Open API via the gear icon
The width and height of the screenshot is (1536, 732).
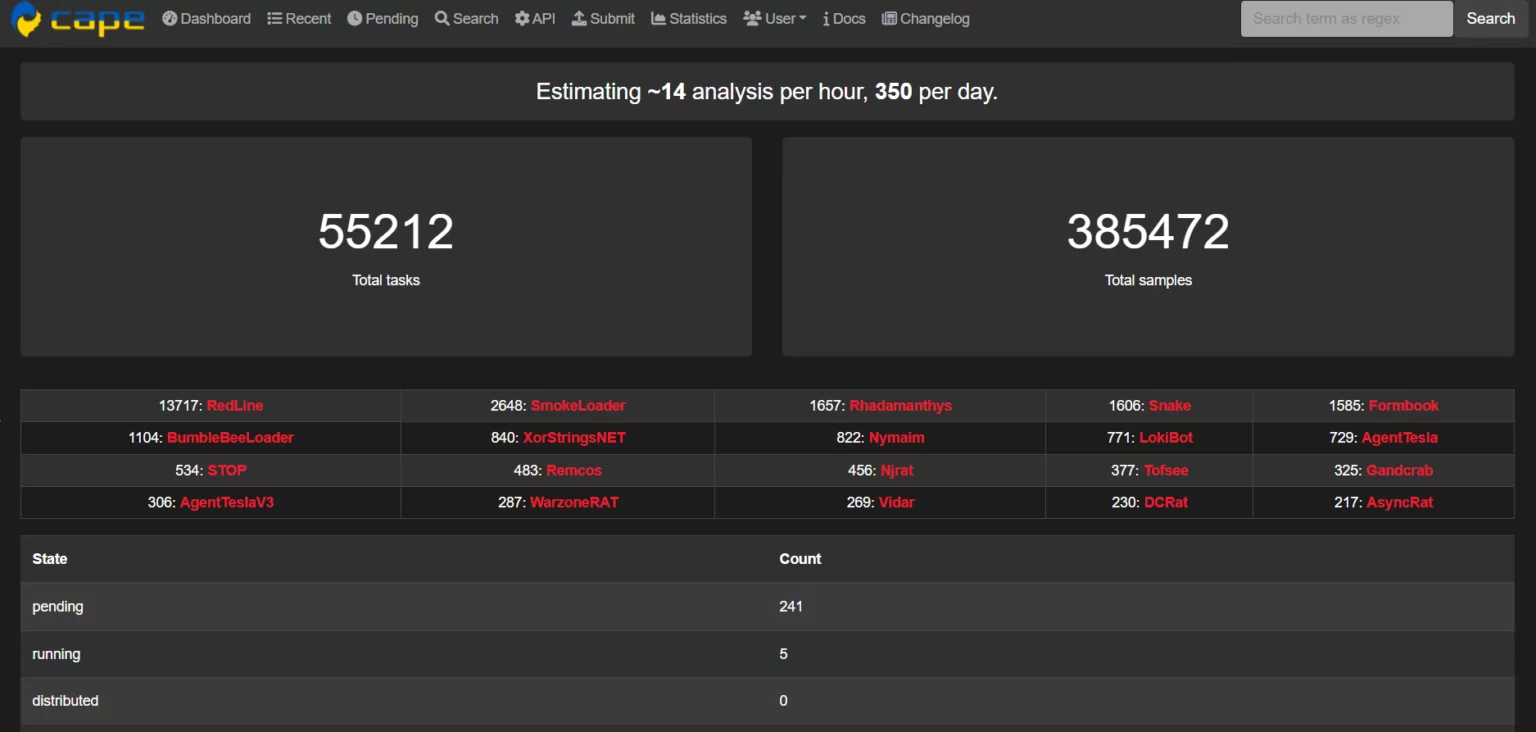pos(521,18)
